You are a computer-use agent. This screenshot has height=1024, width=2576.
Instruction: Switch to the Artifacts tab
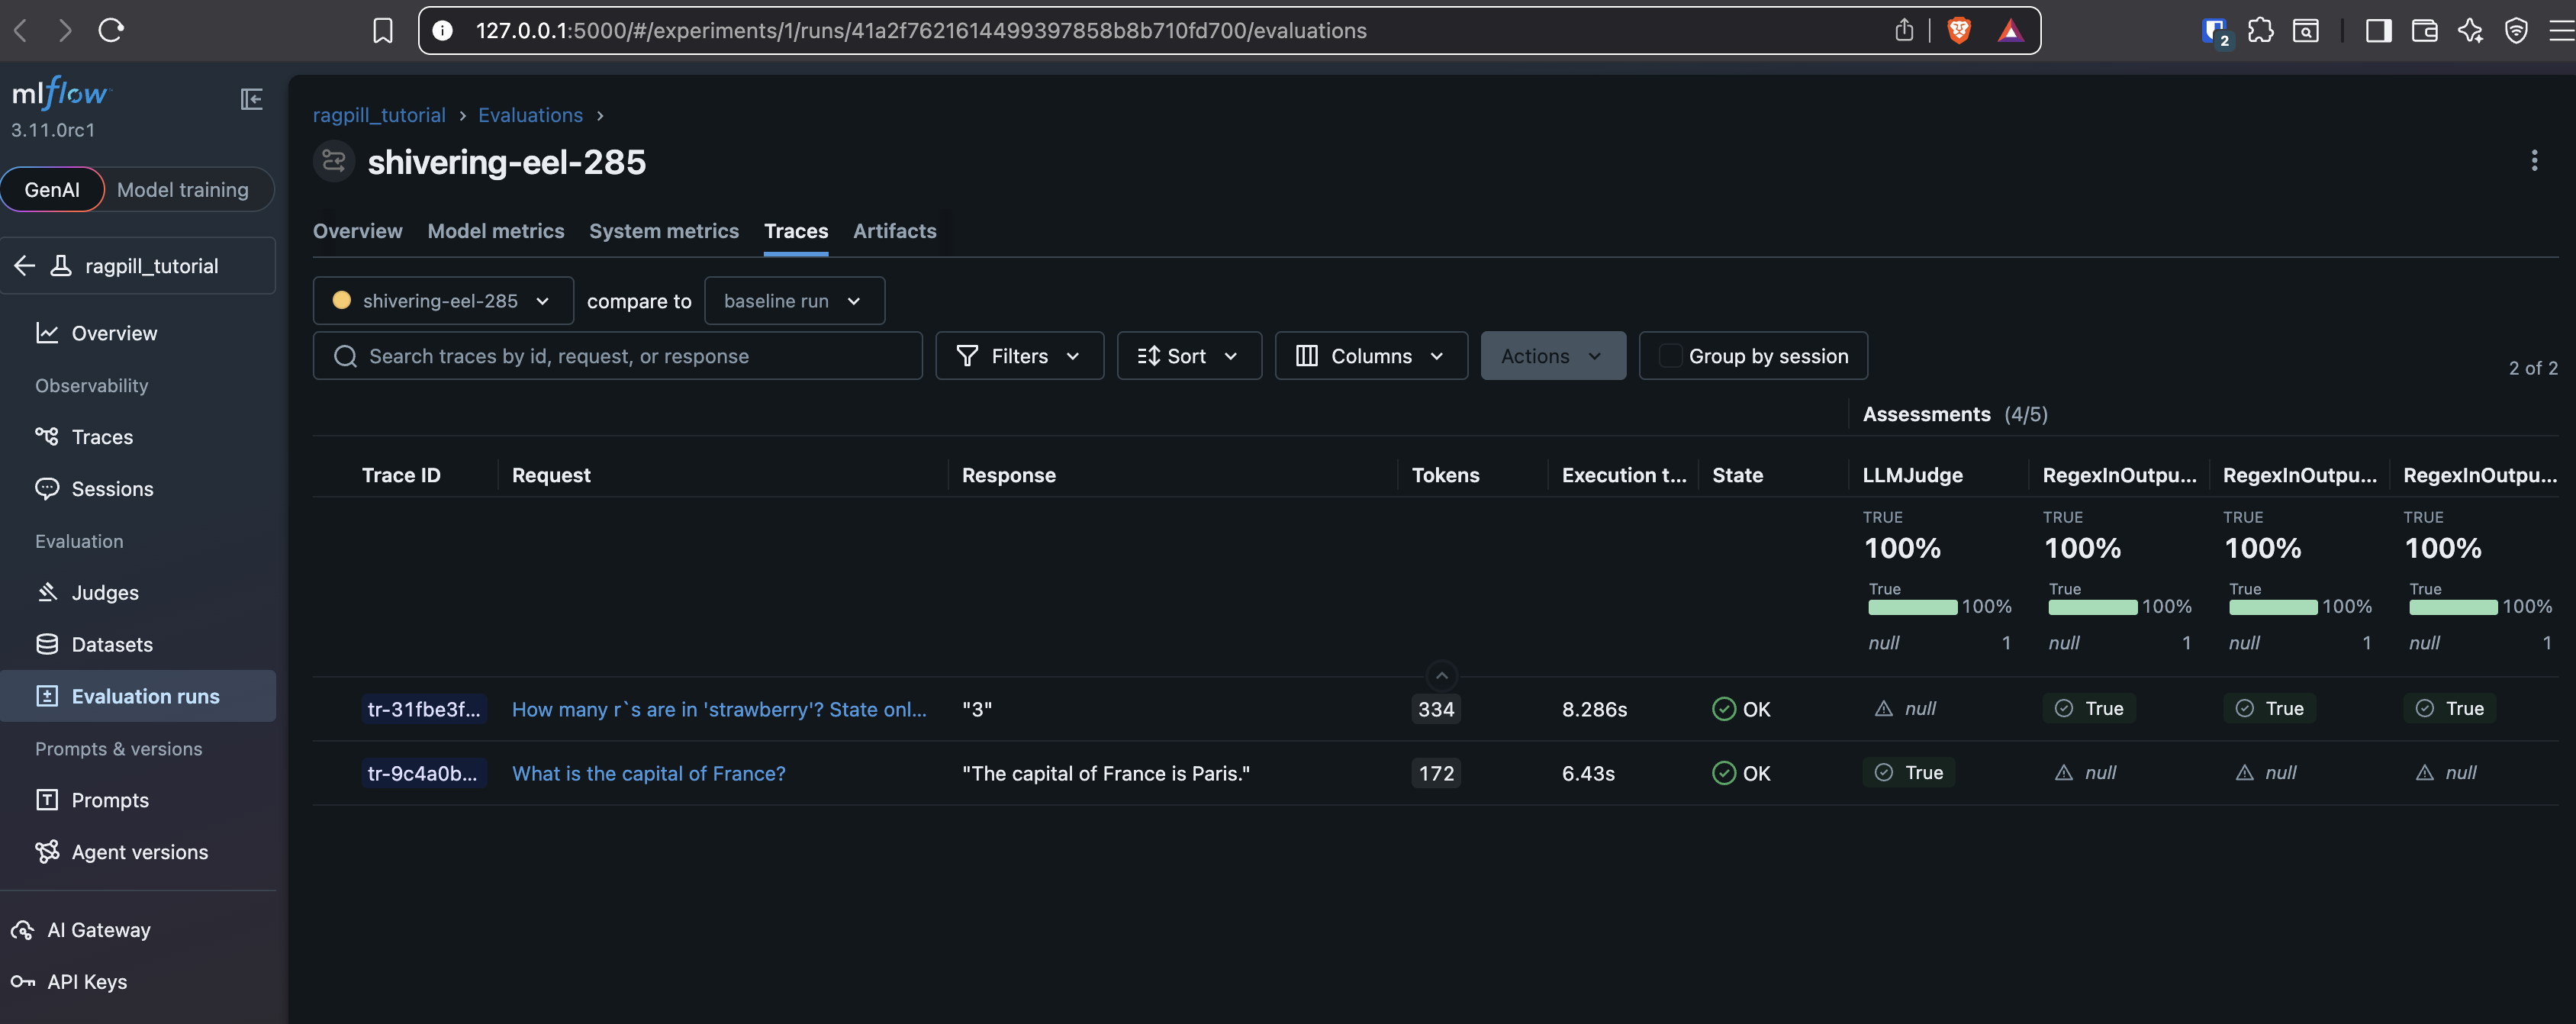(x=894, y=231)
